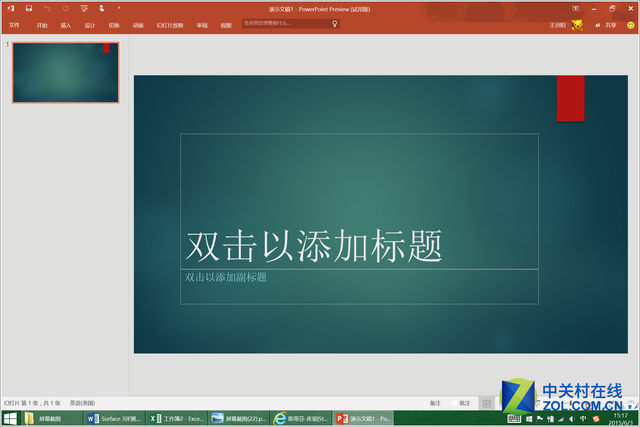Switch to the 动画 (Animations) ribbon tab
The height and width of the screenshot is (427, 640).
tap(138, 25)
